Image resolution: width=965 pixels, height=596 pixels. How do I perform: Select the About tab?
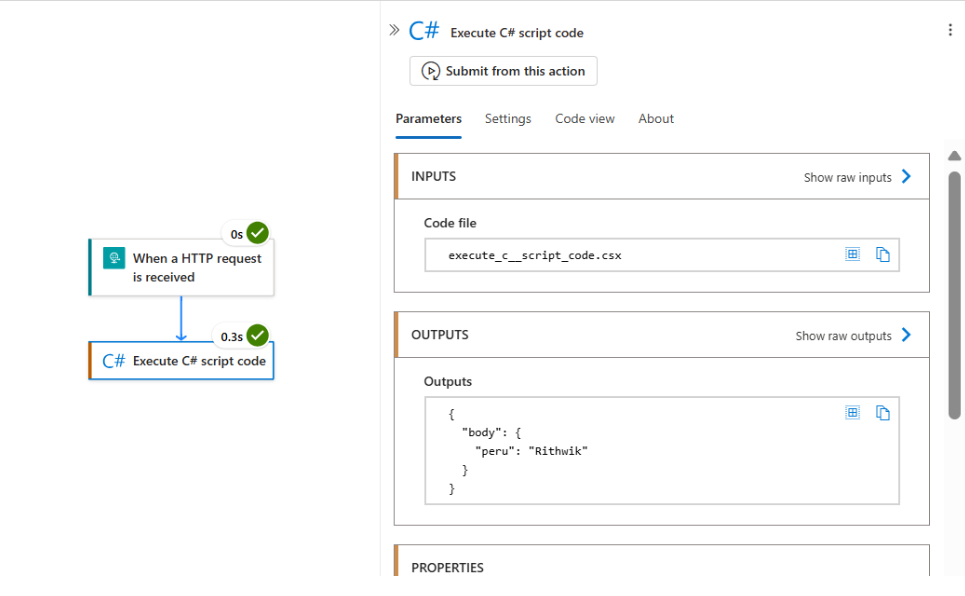tap(655, 118)
